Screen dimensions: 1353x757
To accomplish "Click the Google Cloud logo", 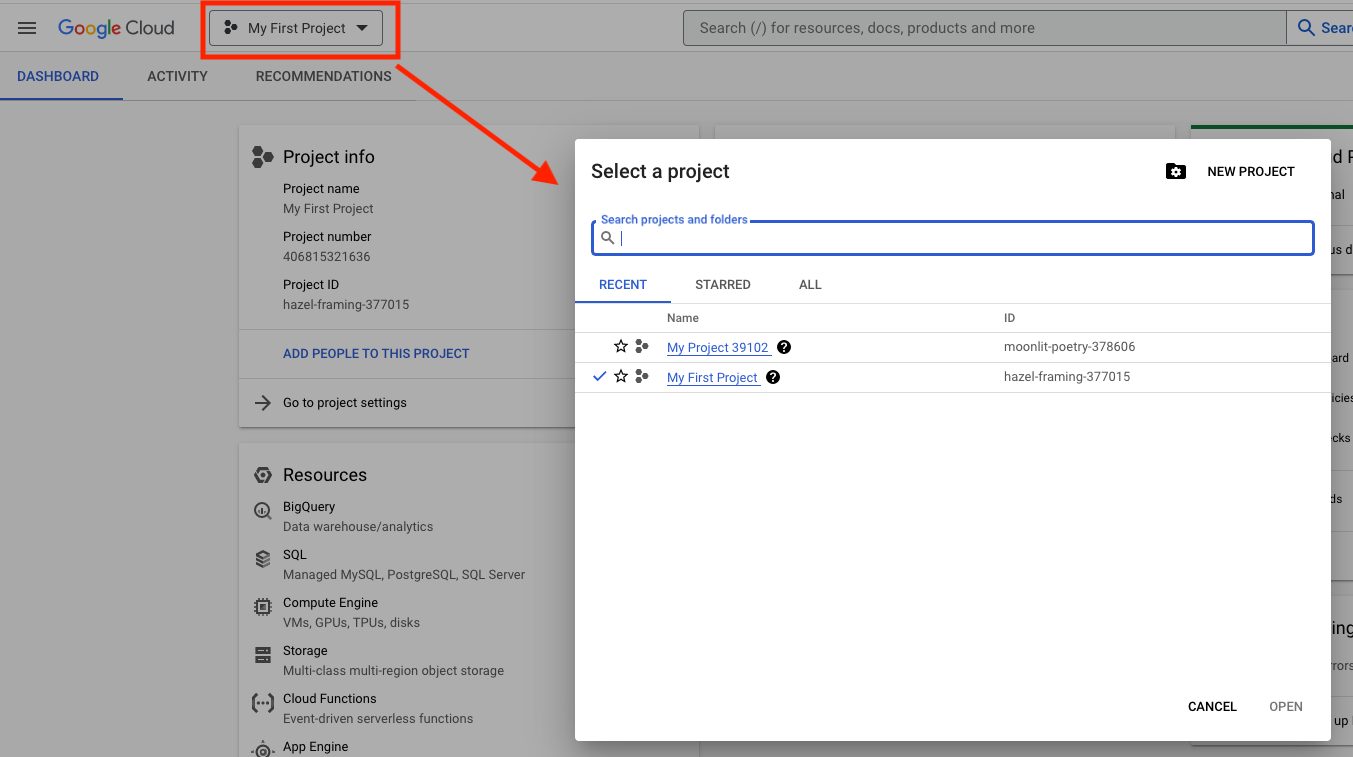I will click(x=116, y=28).
